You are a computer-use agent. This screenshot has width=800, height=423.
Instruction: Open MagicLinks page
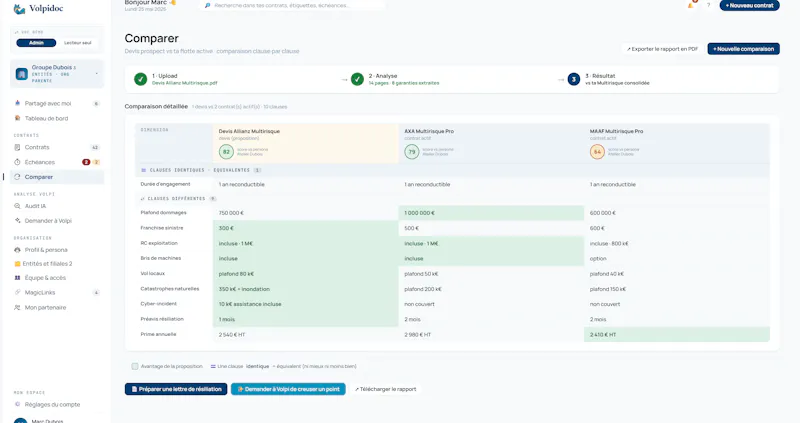[57, 292]
